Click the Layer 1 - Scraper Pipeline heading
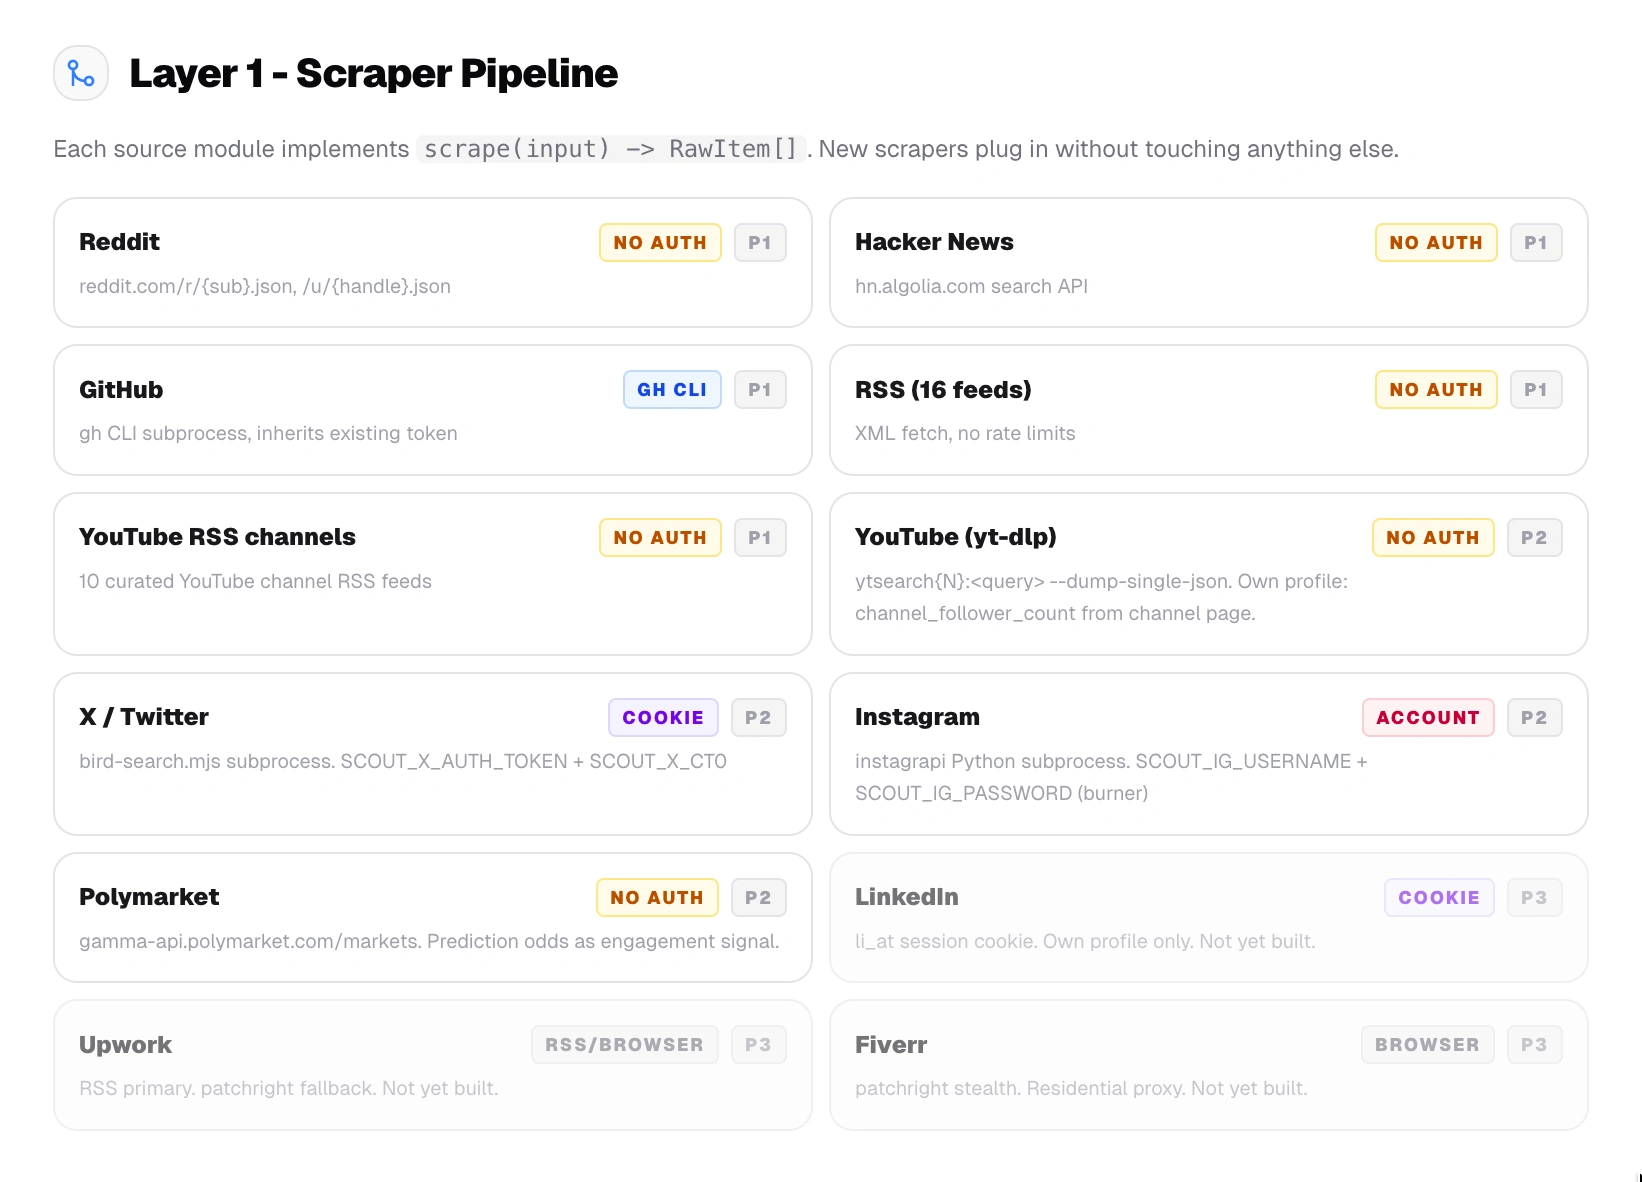1642x1182 pixels. (374, 73)
